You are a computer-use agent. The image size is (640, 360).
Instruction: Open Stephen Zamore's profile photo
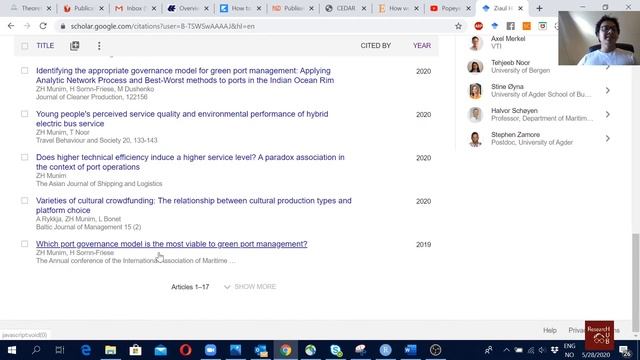tap(475, 139)
